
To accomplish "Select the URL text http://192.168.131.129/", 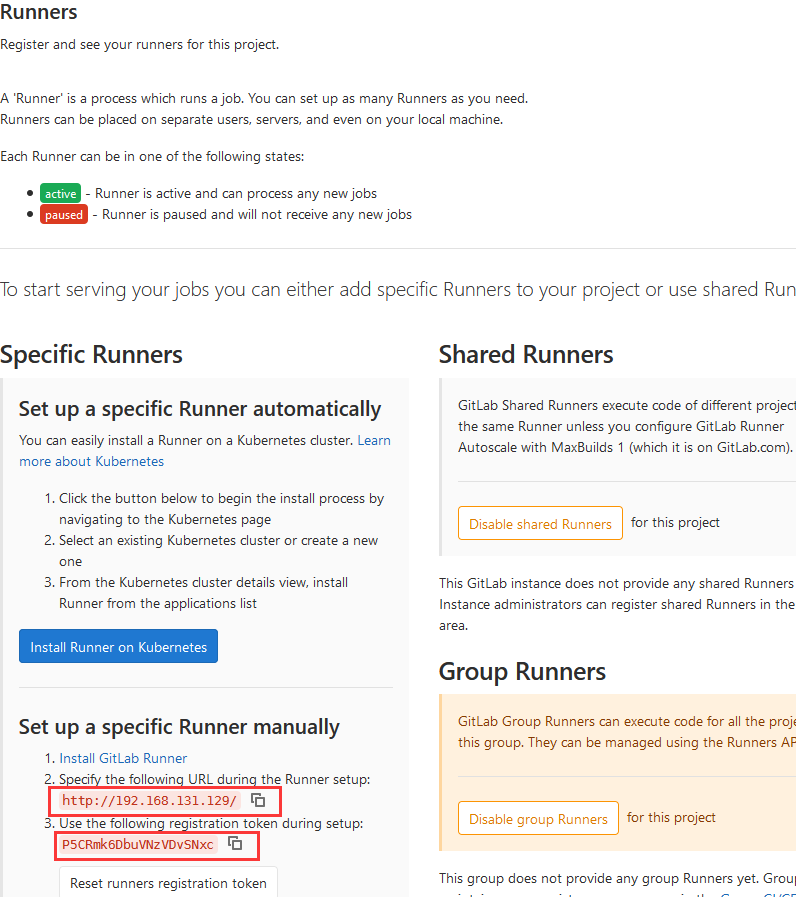I will pyautogui.click(x=149, y=800).
